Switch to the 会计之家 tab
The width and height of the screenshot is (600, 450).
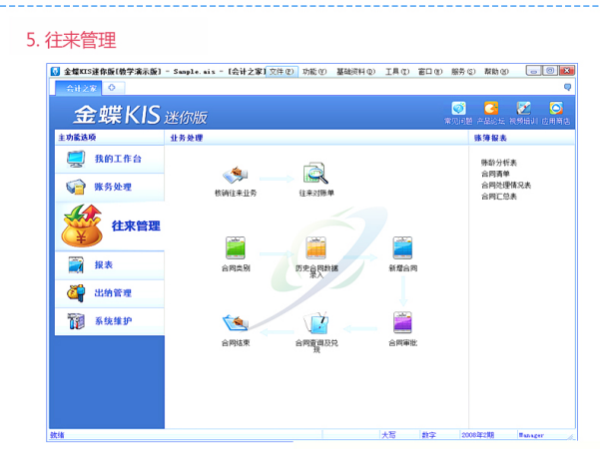tap(79, 88)
